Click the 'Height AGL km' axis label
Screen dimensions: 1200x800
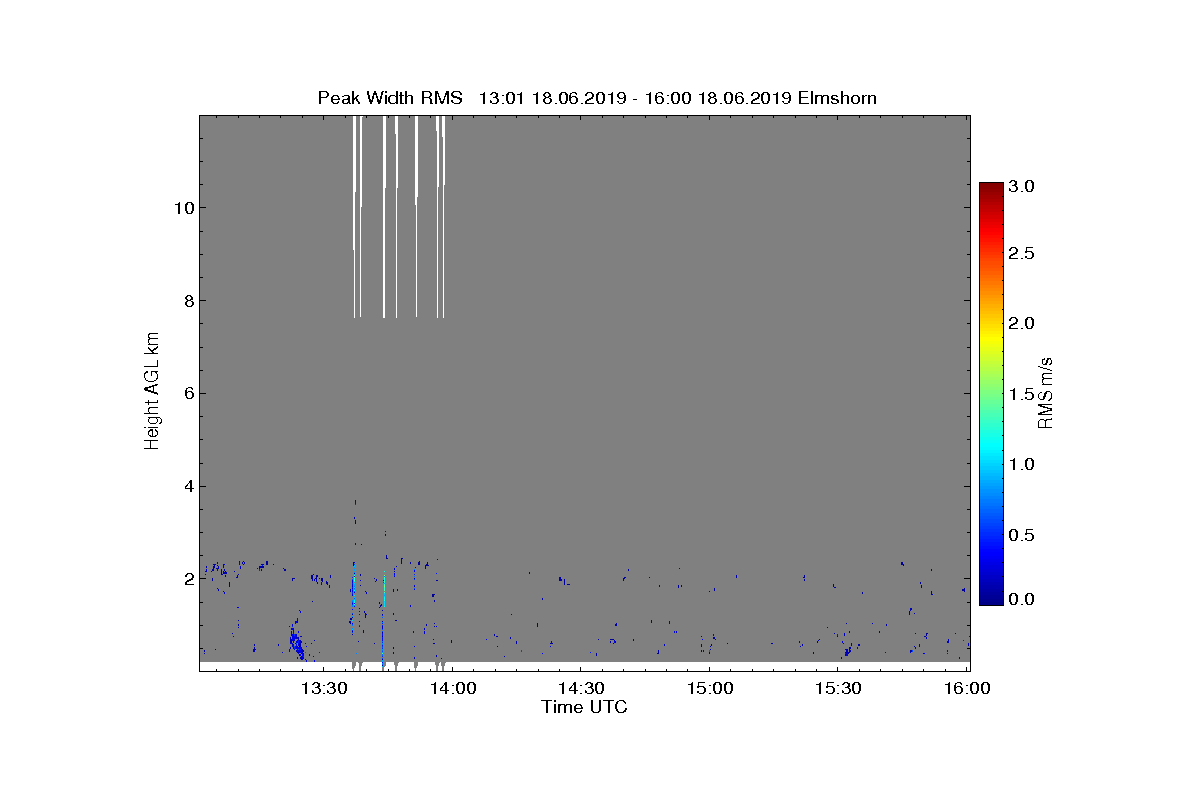tap(152, 392)
